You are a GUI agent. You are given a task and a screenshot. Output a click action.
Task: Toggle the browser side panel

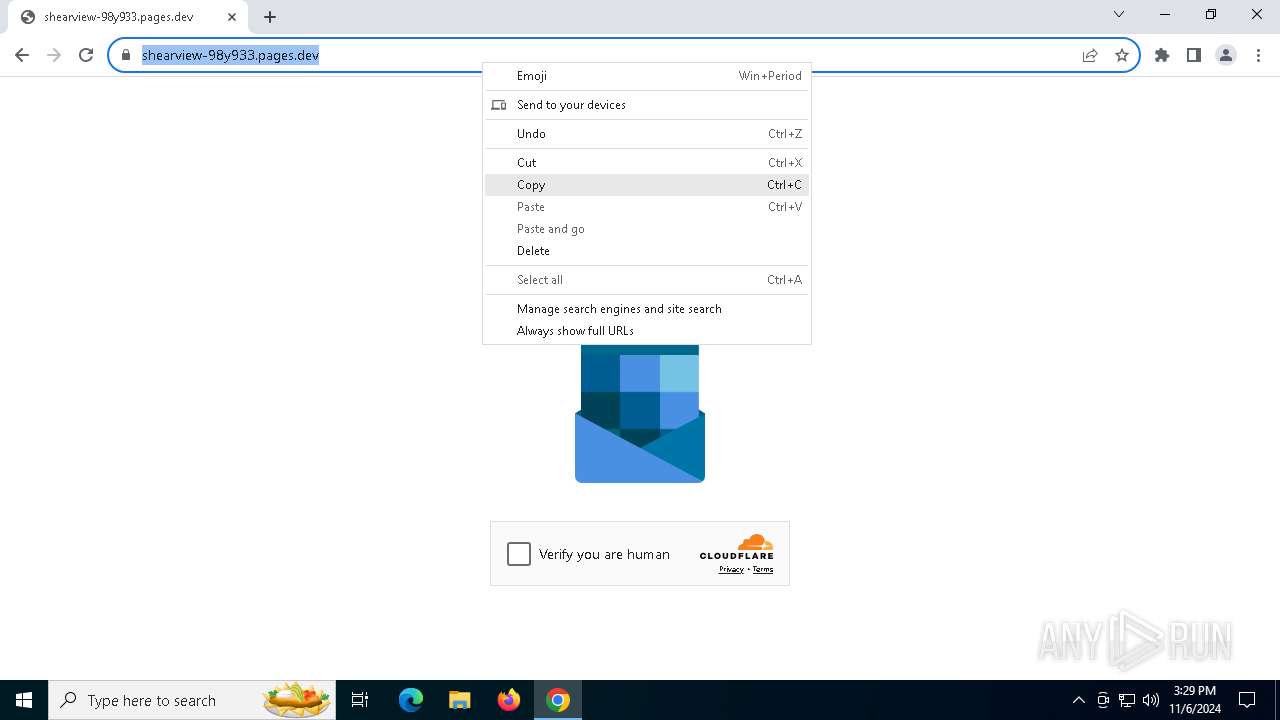coord(1194,55)
